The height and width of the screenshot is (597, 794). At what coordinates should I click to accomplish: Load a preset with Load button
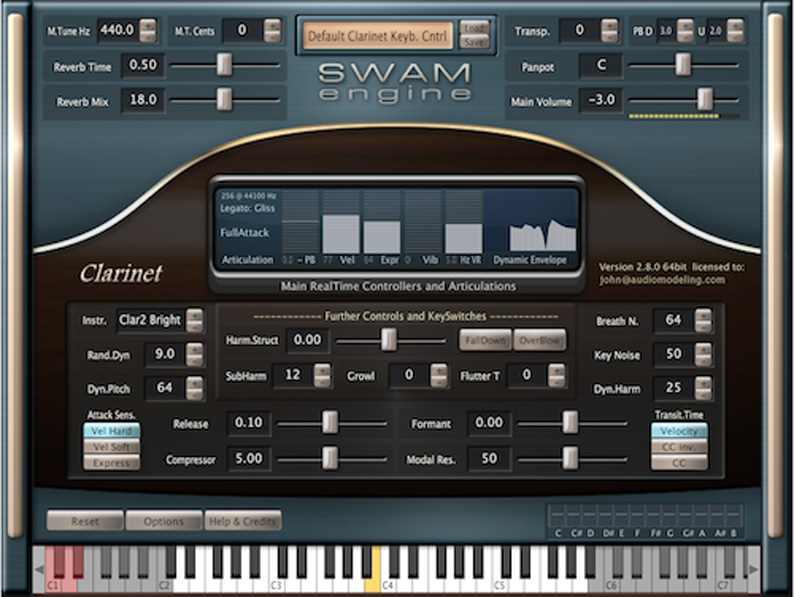(474, 28)
